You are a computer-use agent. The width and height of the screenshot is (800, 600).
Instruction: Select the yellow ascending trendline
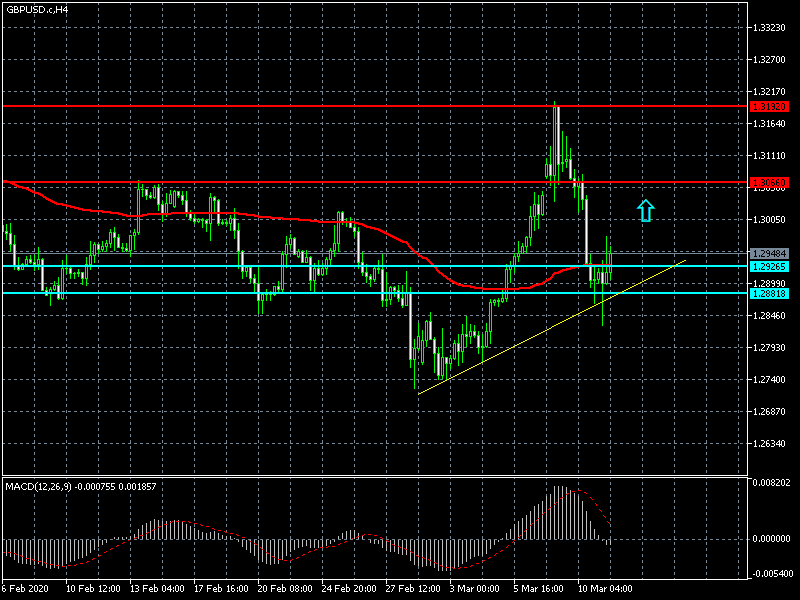point(552,327)
